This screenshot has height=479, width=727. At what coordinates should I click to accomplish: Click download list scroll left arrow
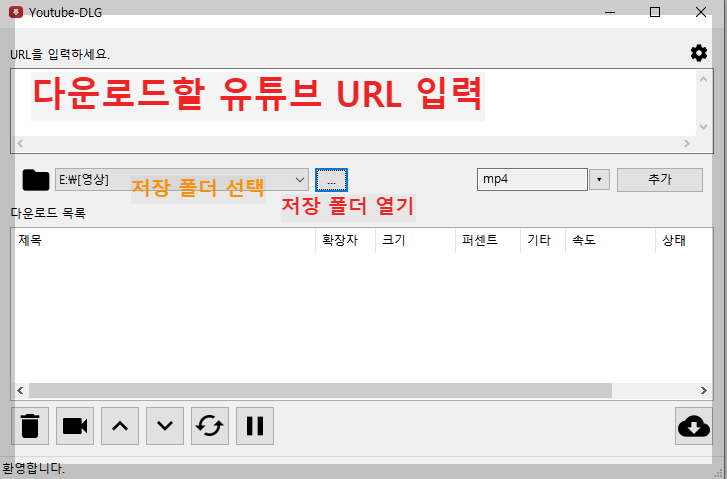[x=20, y=390]
